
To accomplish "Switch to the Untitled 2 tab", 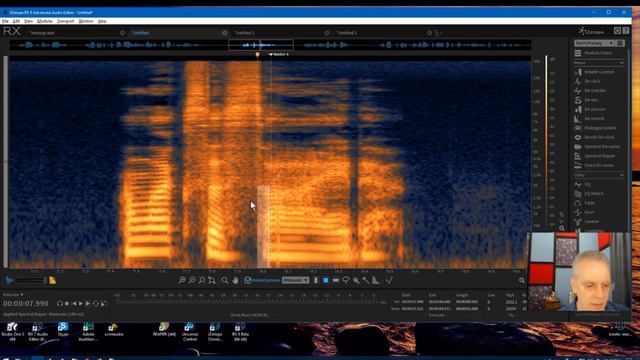I will 244,33.
